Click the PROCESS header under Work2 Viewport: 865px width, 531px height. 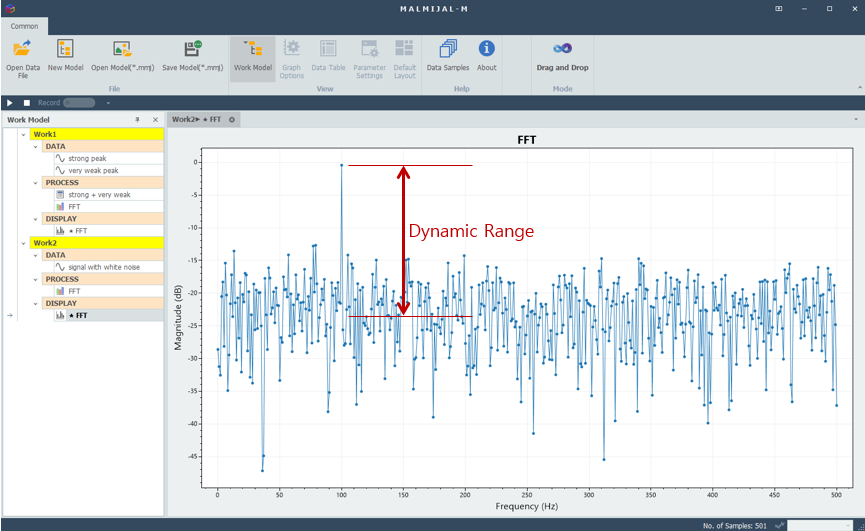point(103,279)
